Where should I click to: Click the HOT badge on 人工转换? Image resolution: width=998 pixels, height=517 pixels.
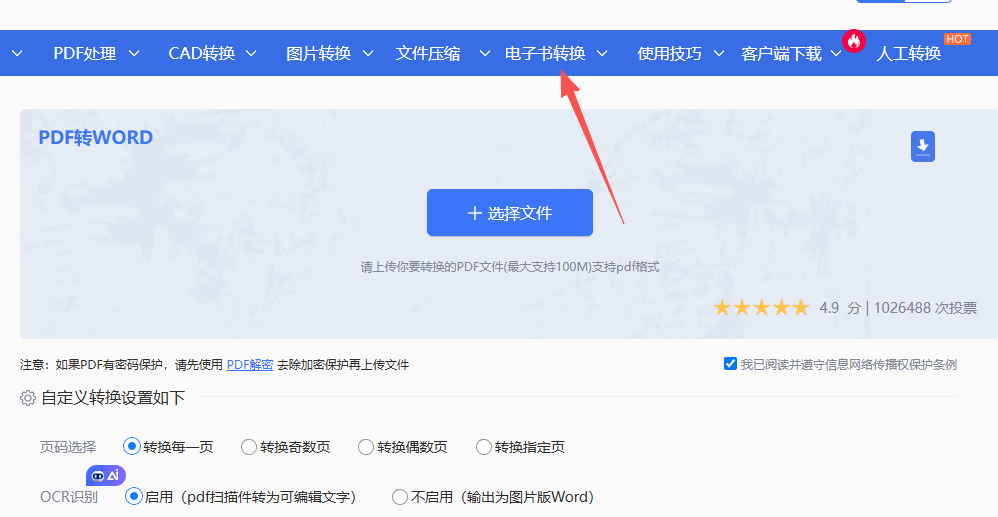click(957, 39)
